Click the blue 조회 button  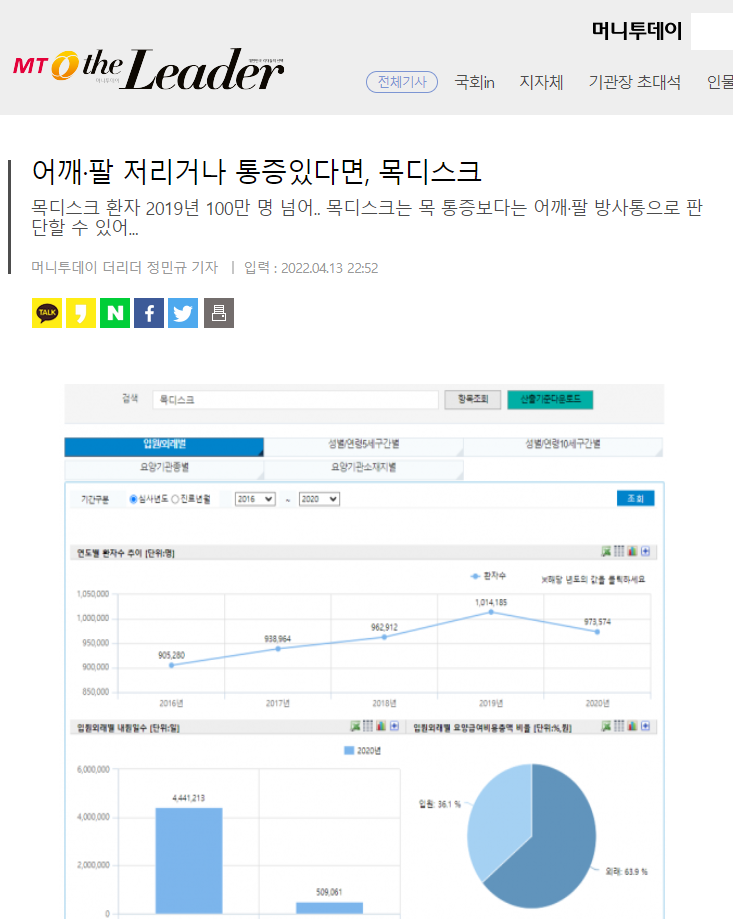pos(635,499)
